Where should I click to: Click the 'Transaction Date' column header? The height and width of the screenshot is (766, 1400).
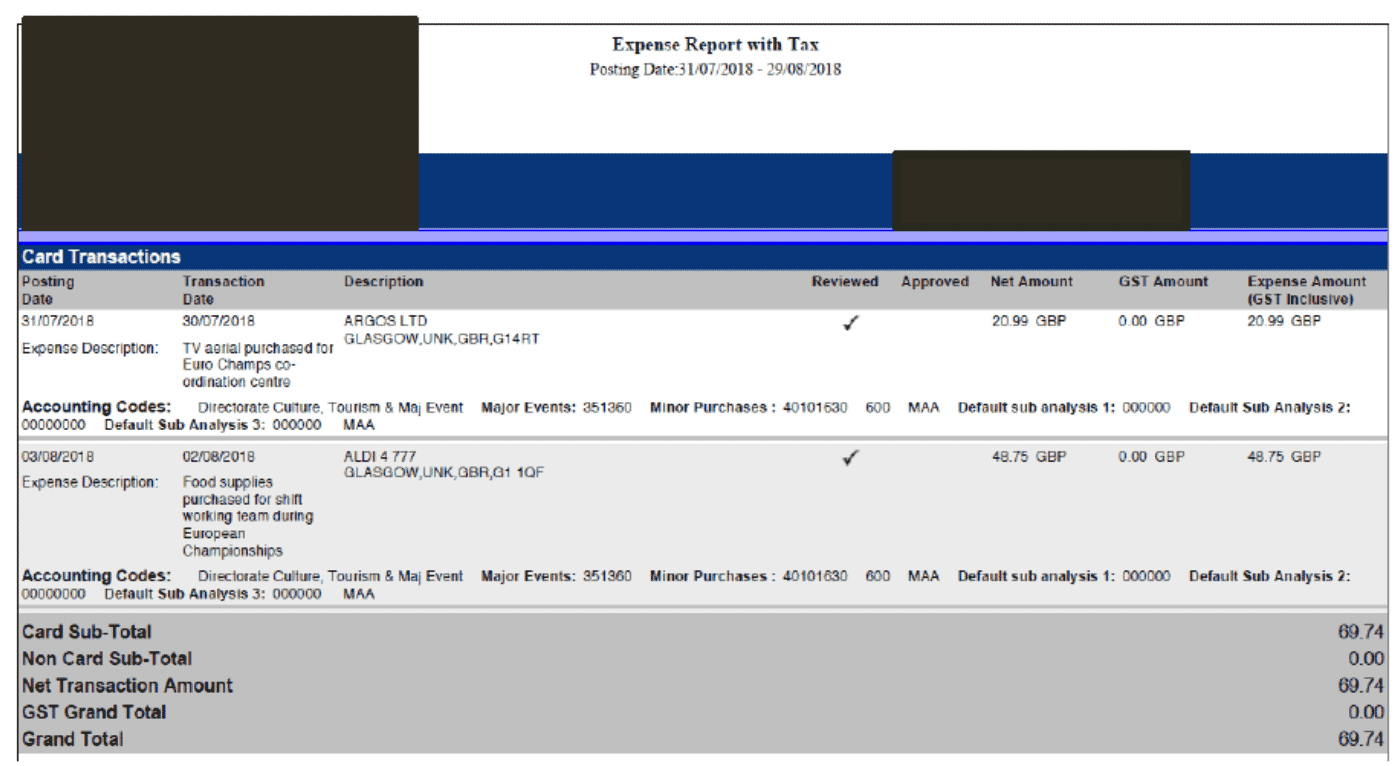tap(224, 290)
